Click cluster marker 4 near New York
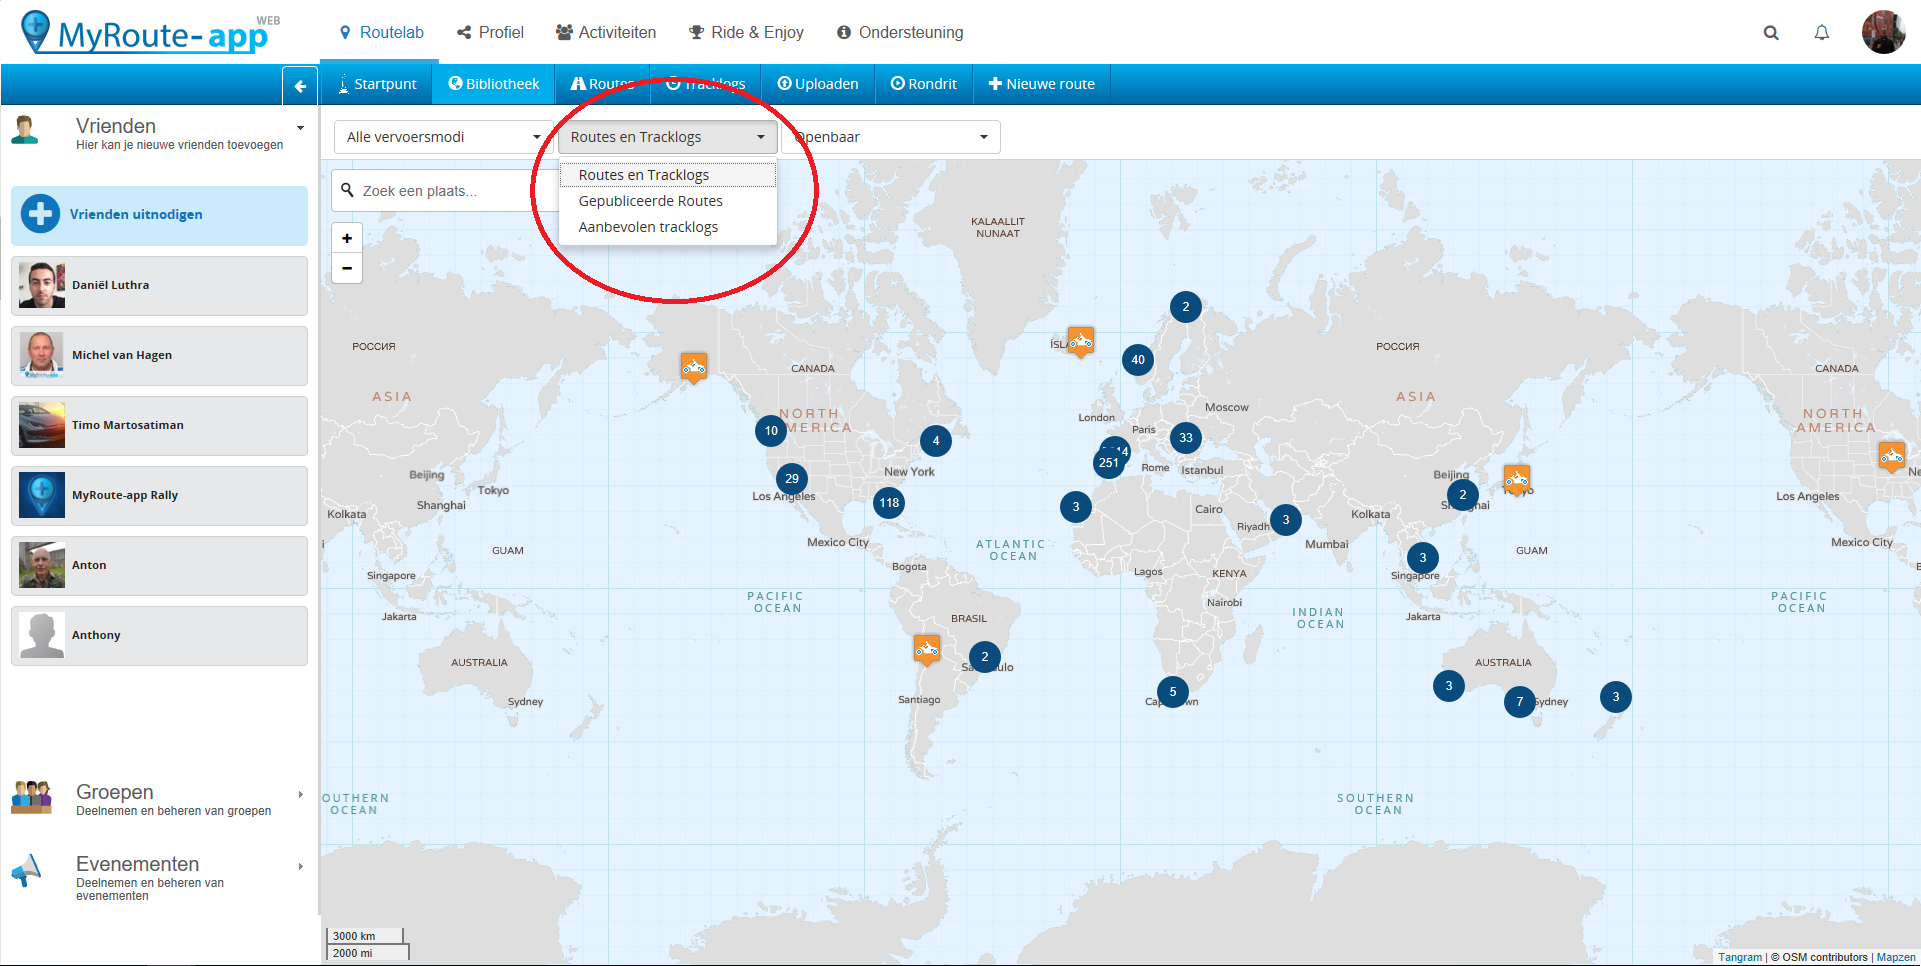Image resolution: width=1921 pixels, height=966 pixels. [x=936, y=441]
